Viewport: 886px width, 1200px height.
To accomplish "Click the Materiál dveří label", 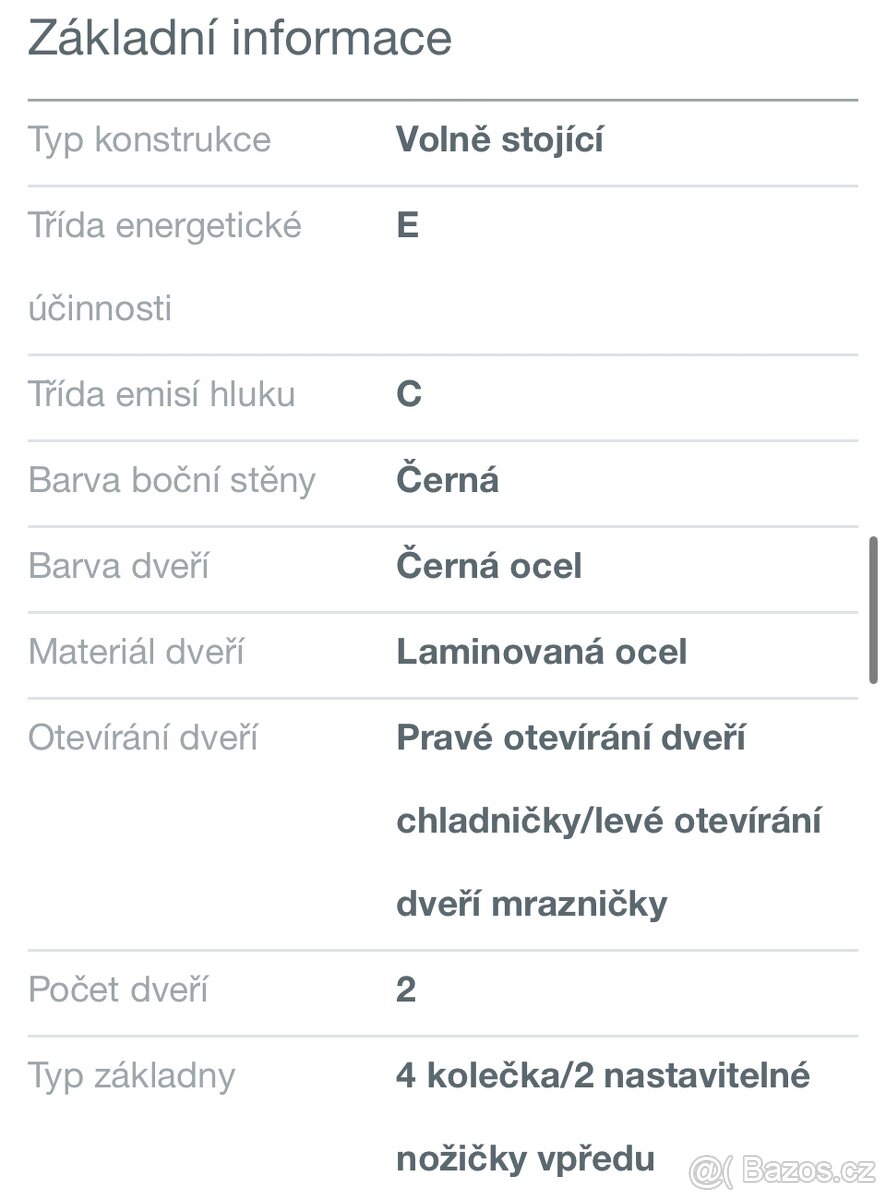I will coord(136,652).
